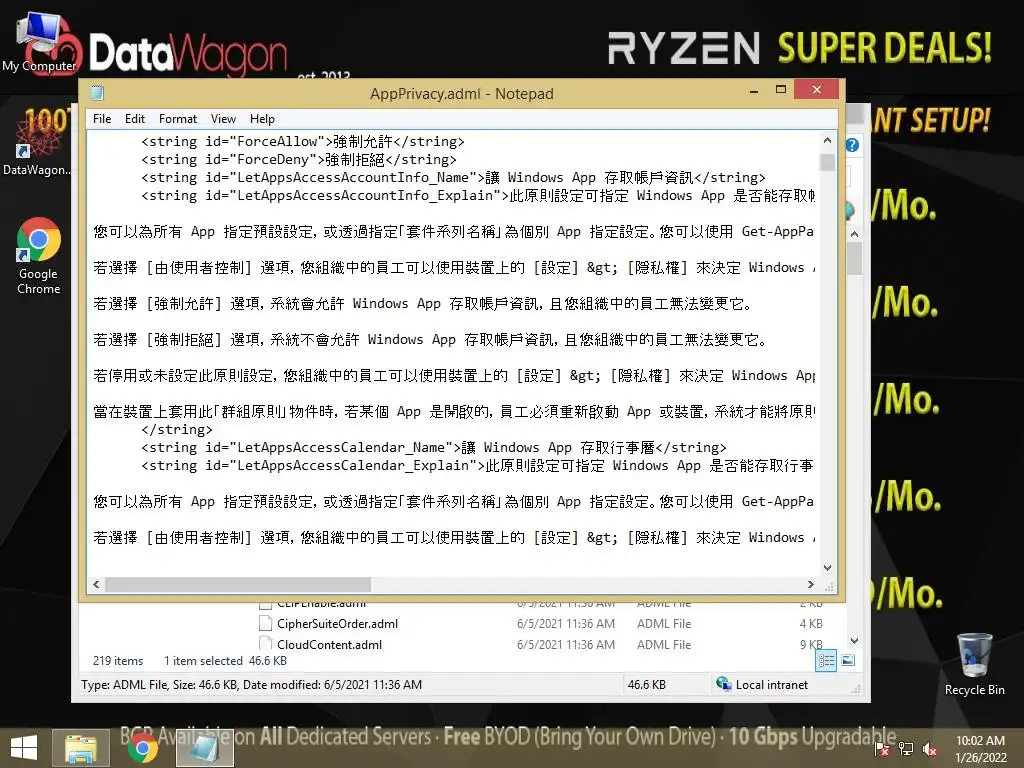Viewport: 1024px width, 768px height.
Task: Switch Explorer to details view icon
Action: [825, 661]
